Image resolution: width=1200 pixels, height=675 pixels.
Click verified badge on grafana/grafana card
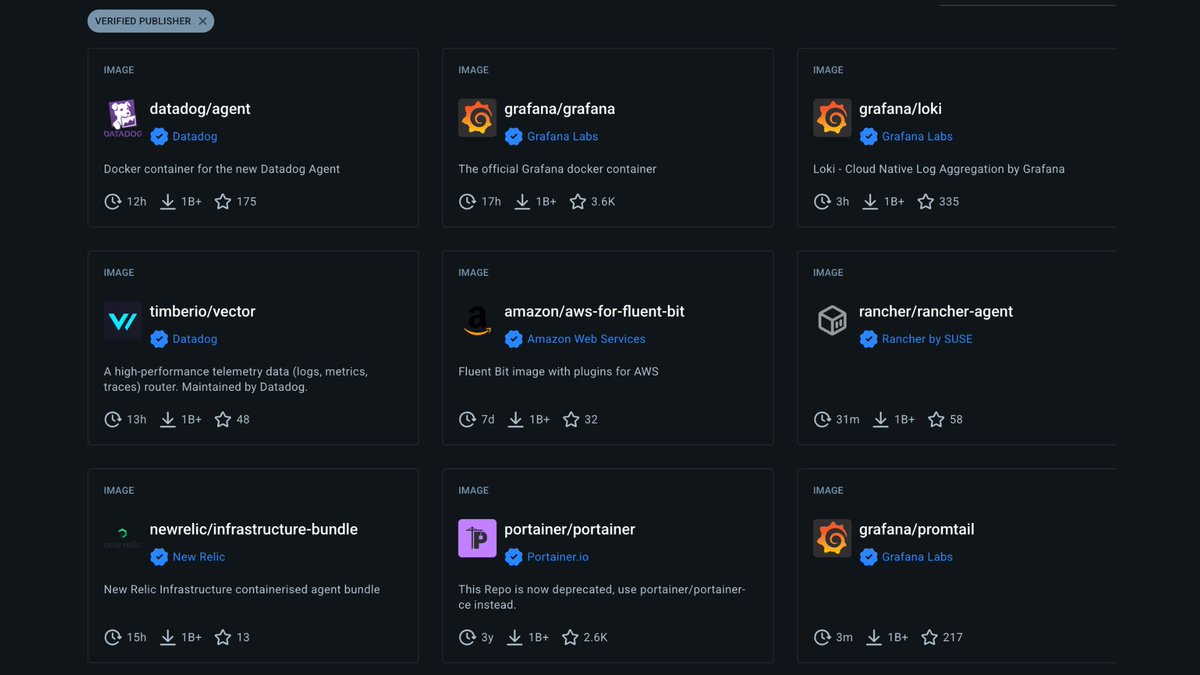coord(514,136)
